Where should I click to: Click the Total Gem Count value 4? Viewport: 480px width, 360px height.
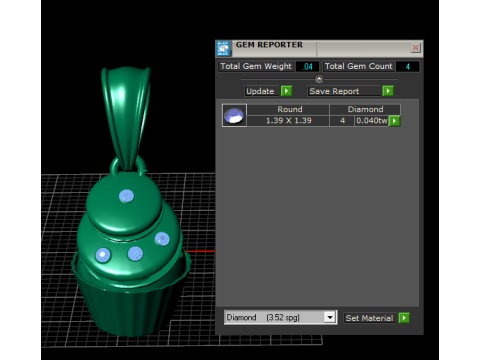tap(408, 67)
